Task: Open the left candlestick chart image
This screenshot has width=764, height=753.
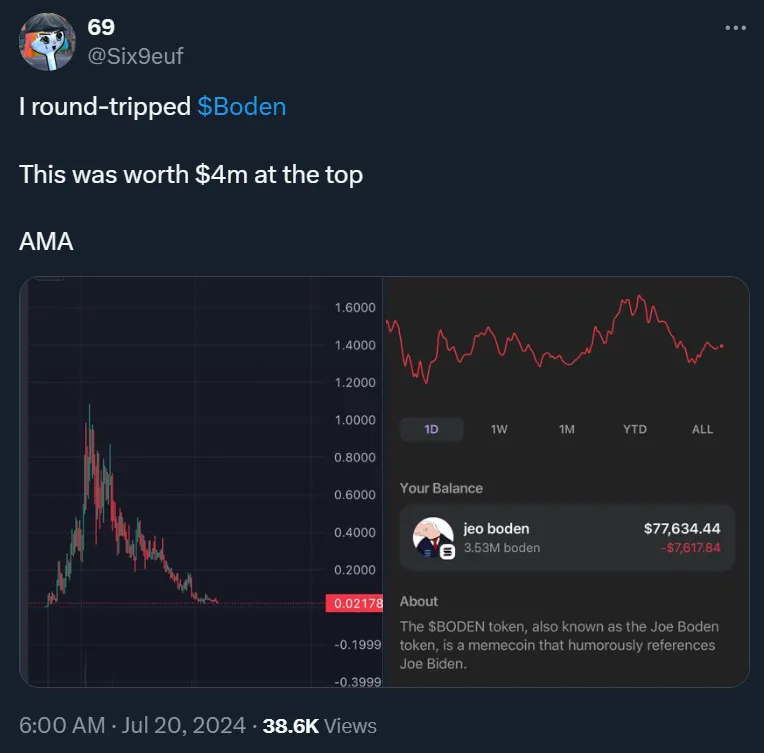Action: pos(201,482)
